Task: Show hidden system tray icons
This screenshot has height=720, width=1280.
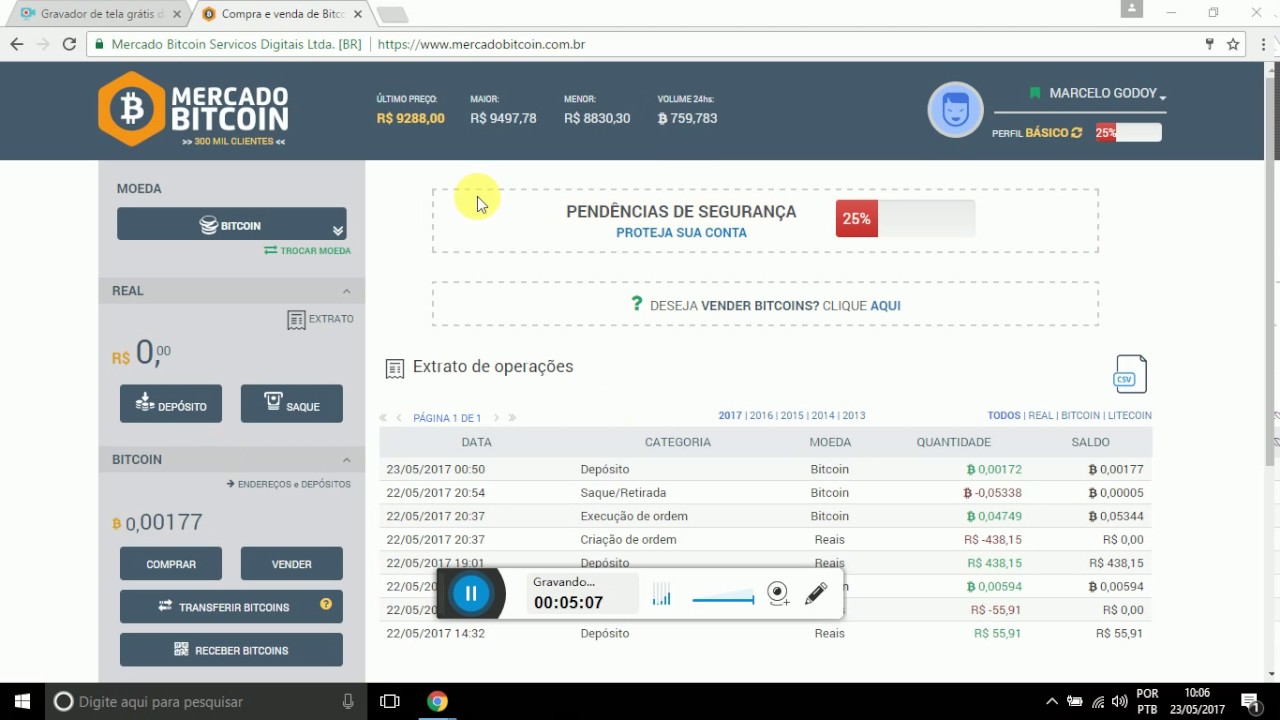Action: pyautogui.click(x=1052, y=701)
